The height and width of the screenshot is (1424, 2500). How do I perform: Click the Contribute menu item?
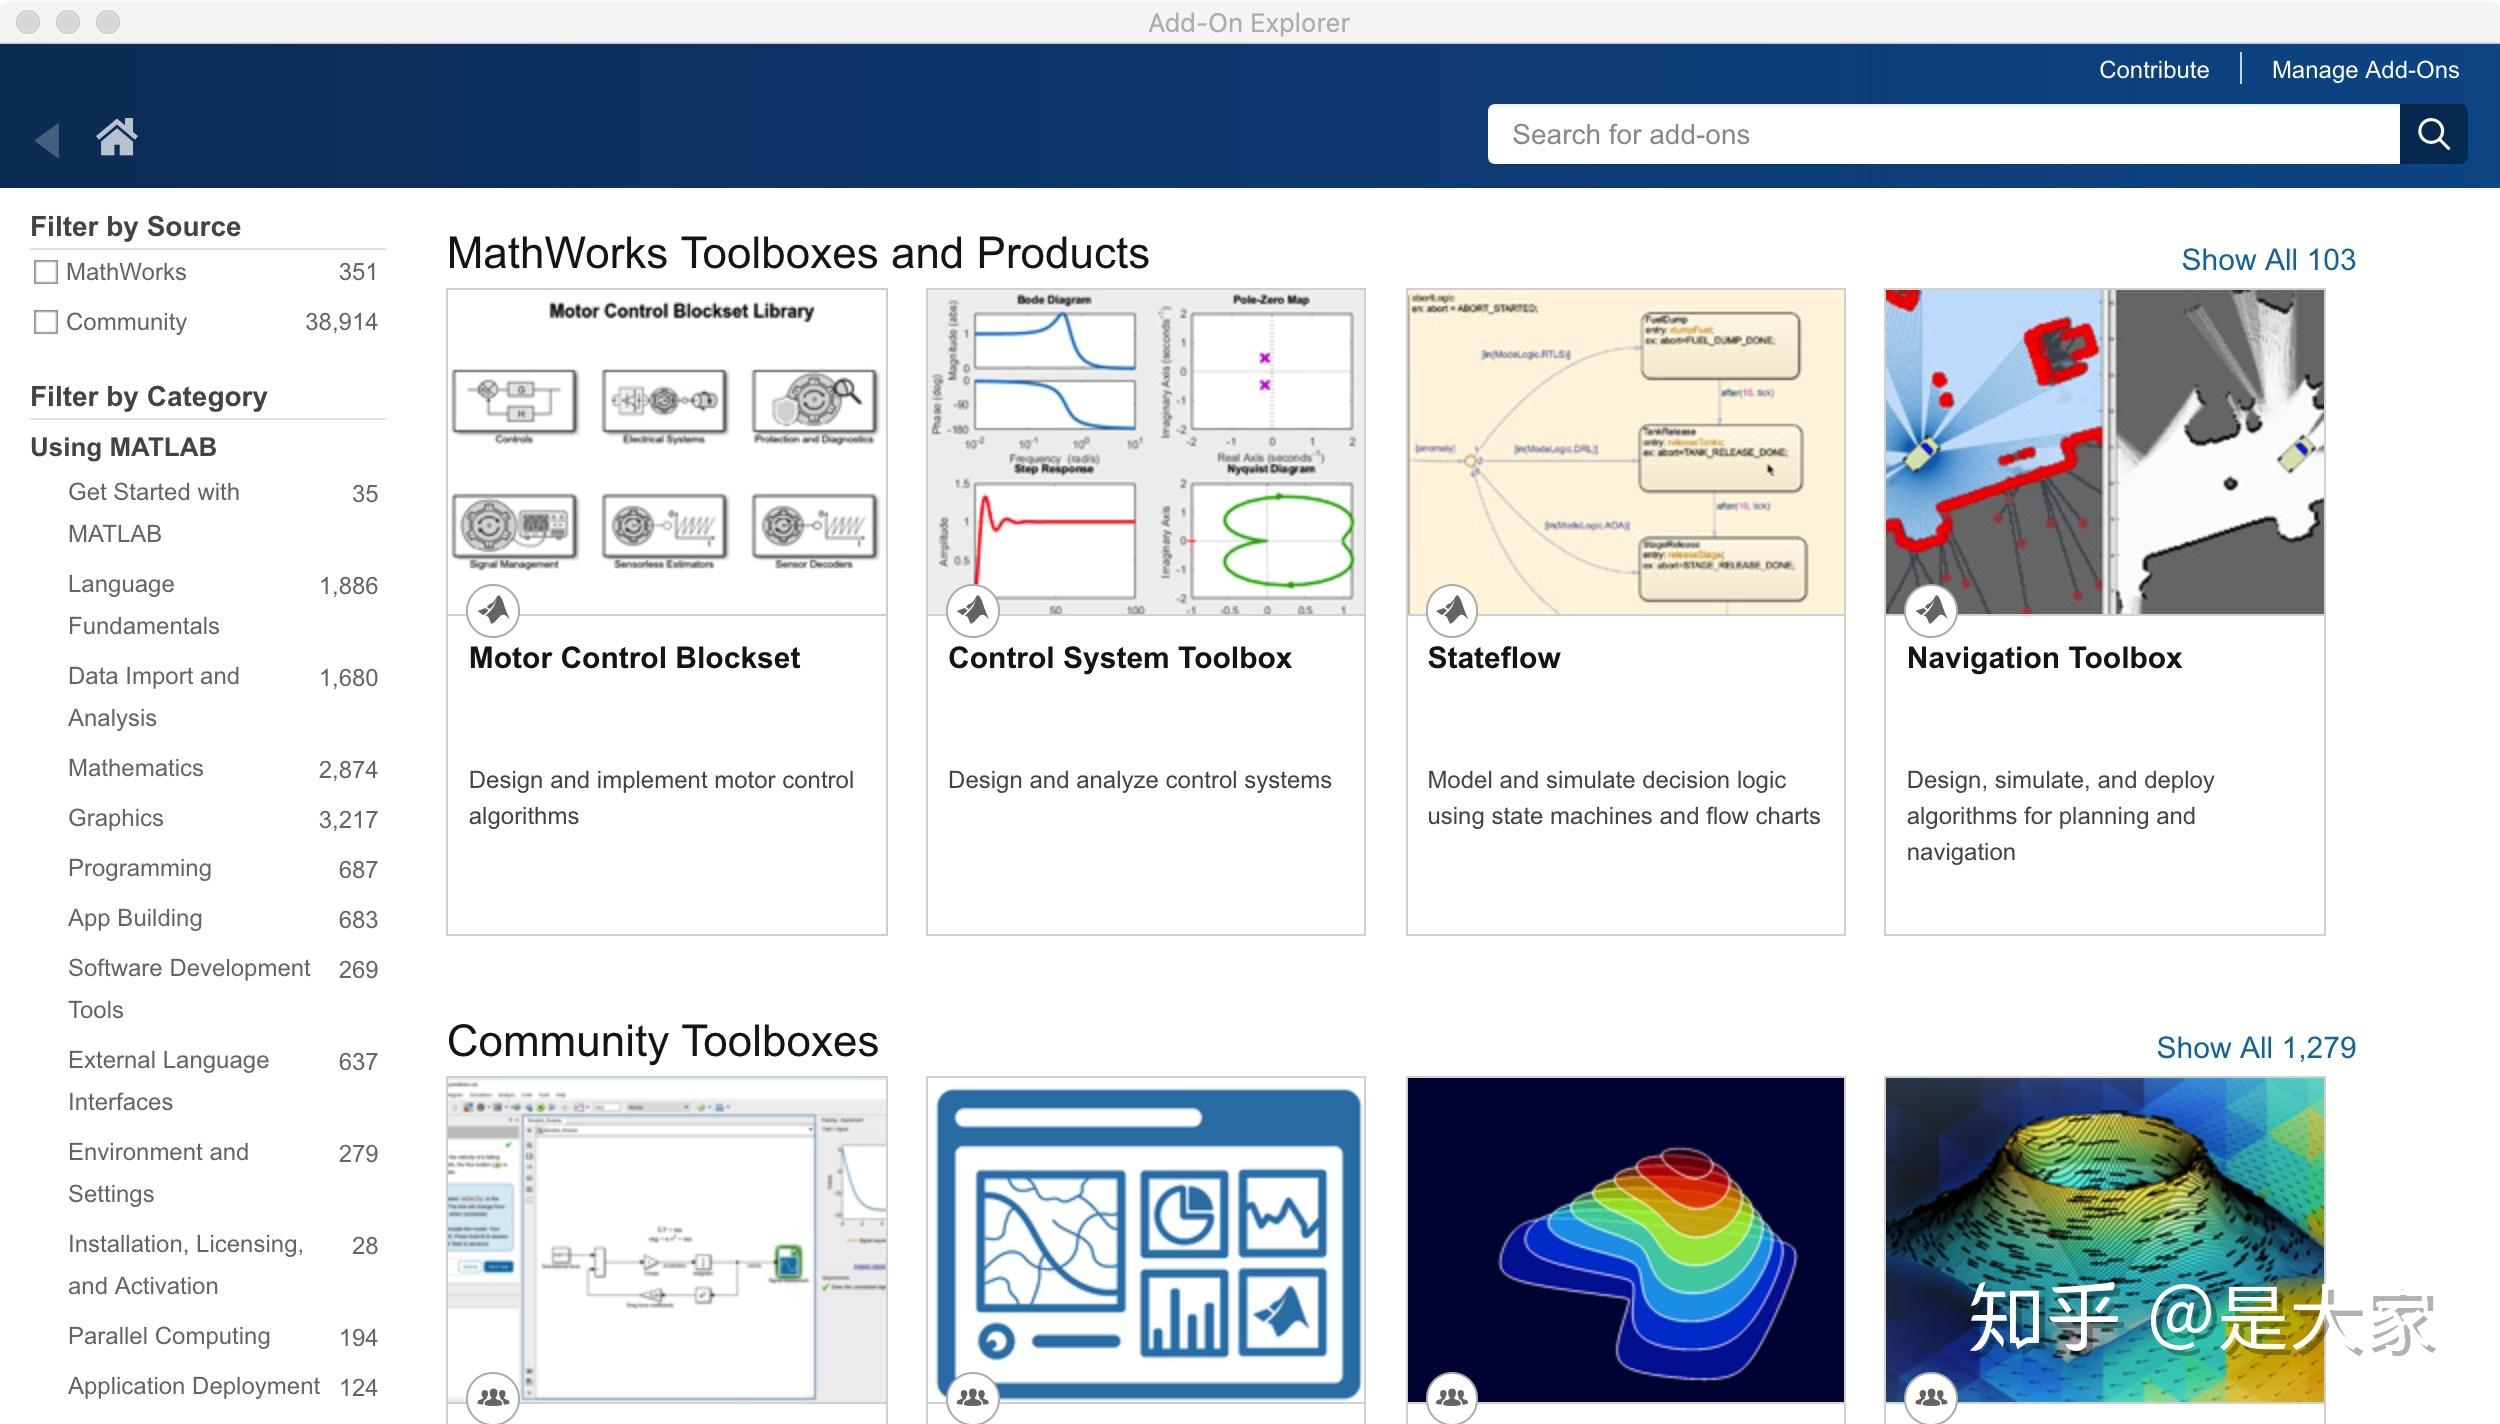tap(2153, 70)
